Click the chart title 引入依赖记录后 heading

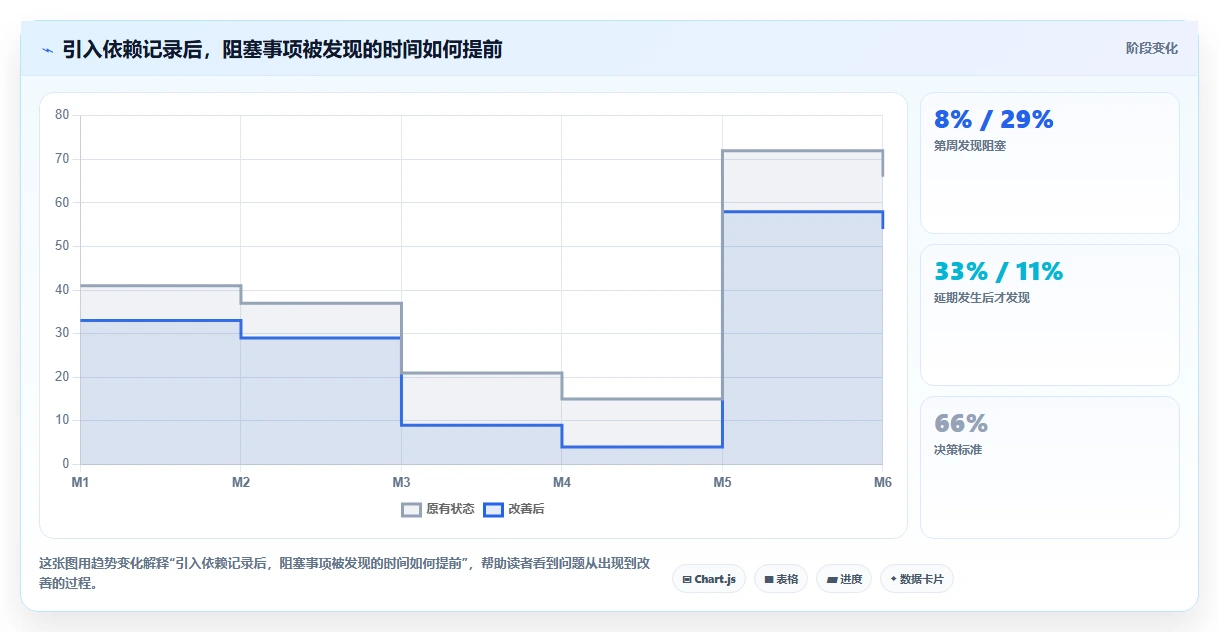[282, 49]
